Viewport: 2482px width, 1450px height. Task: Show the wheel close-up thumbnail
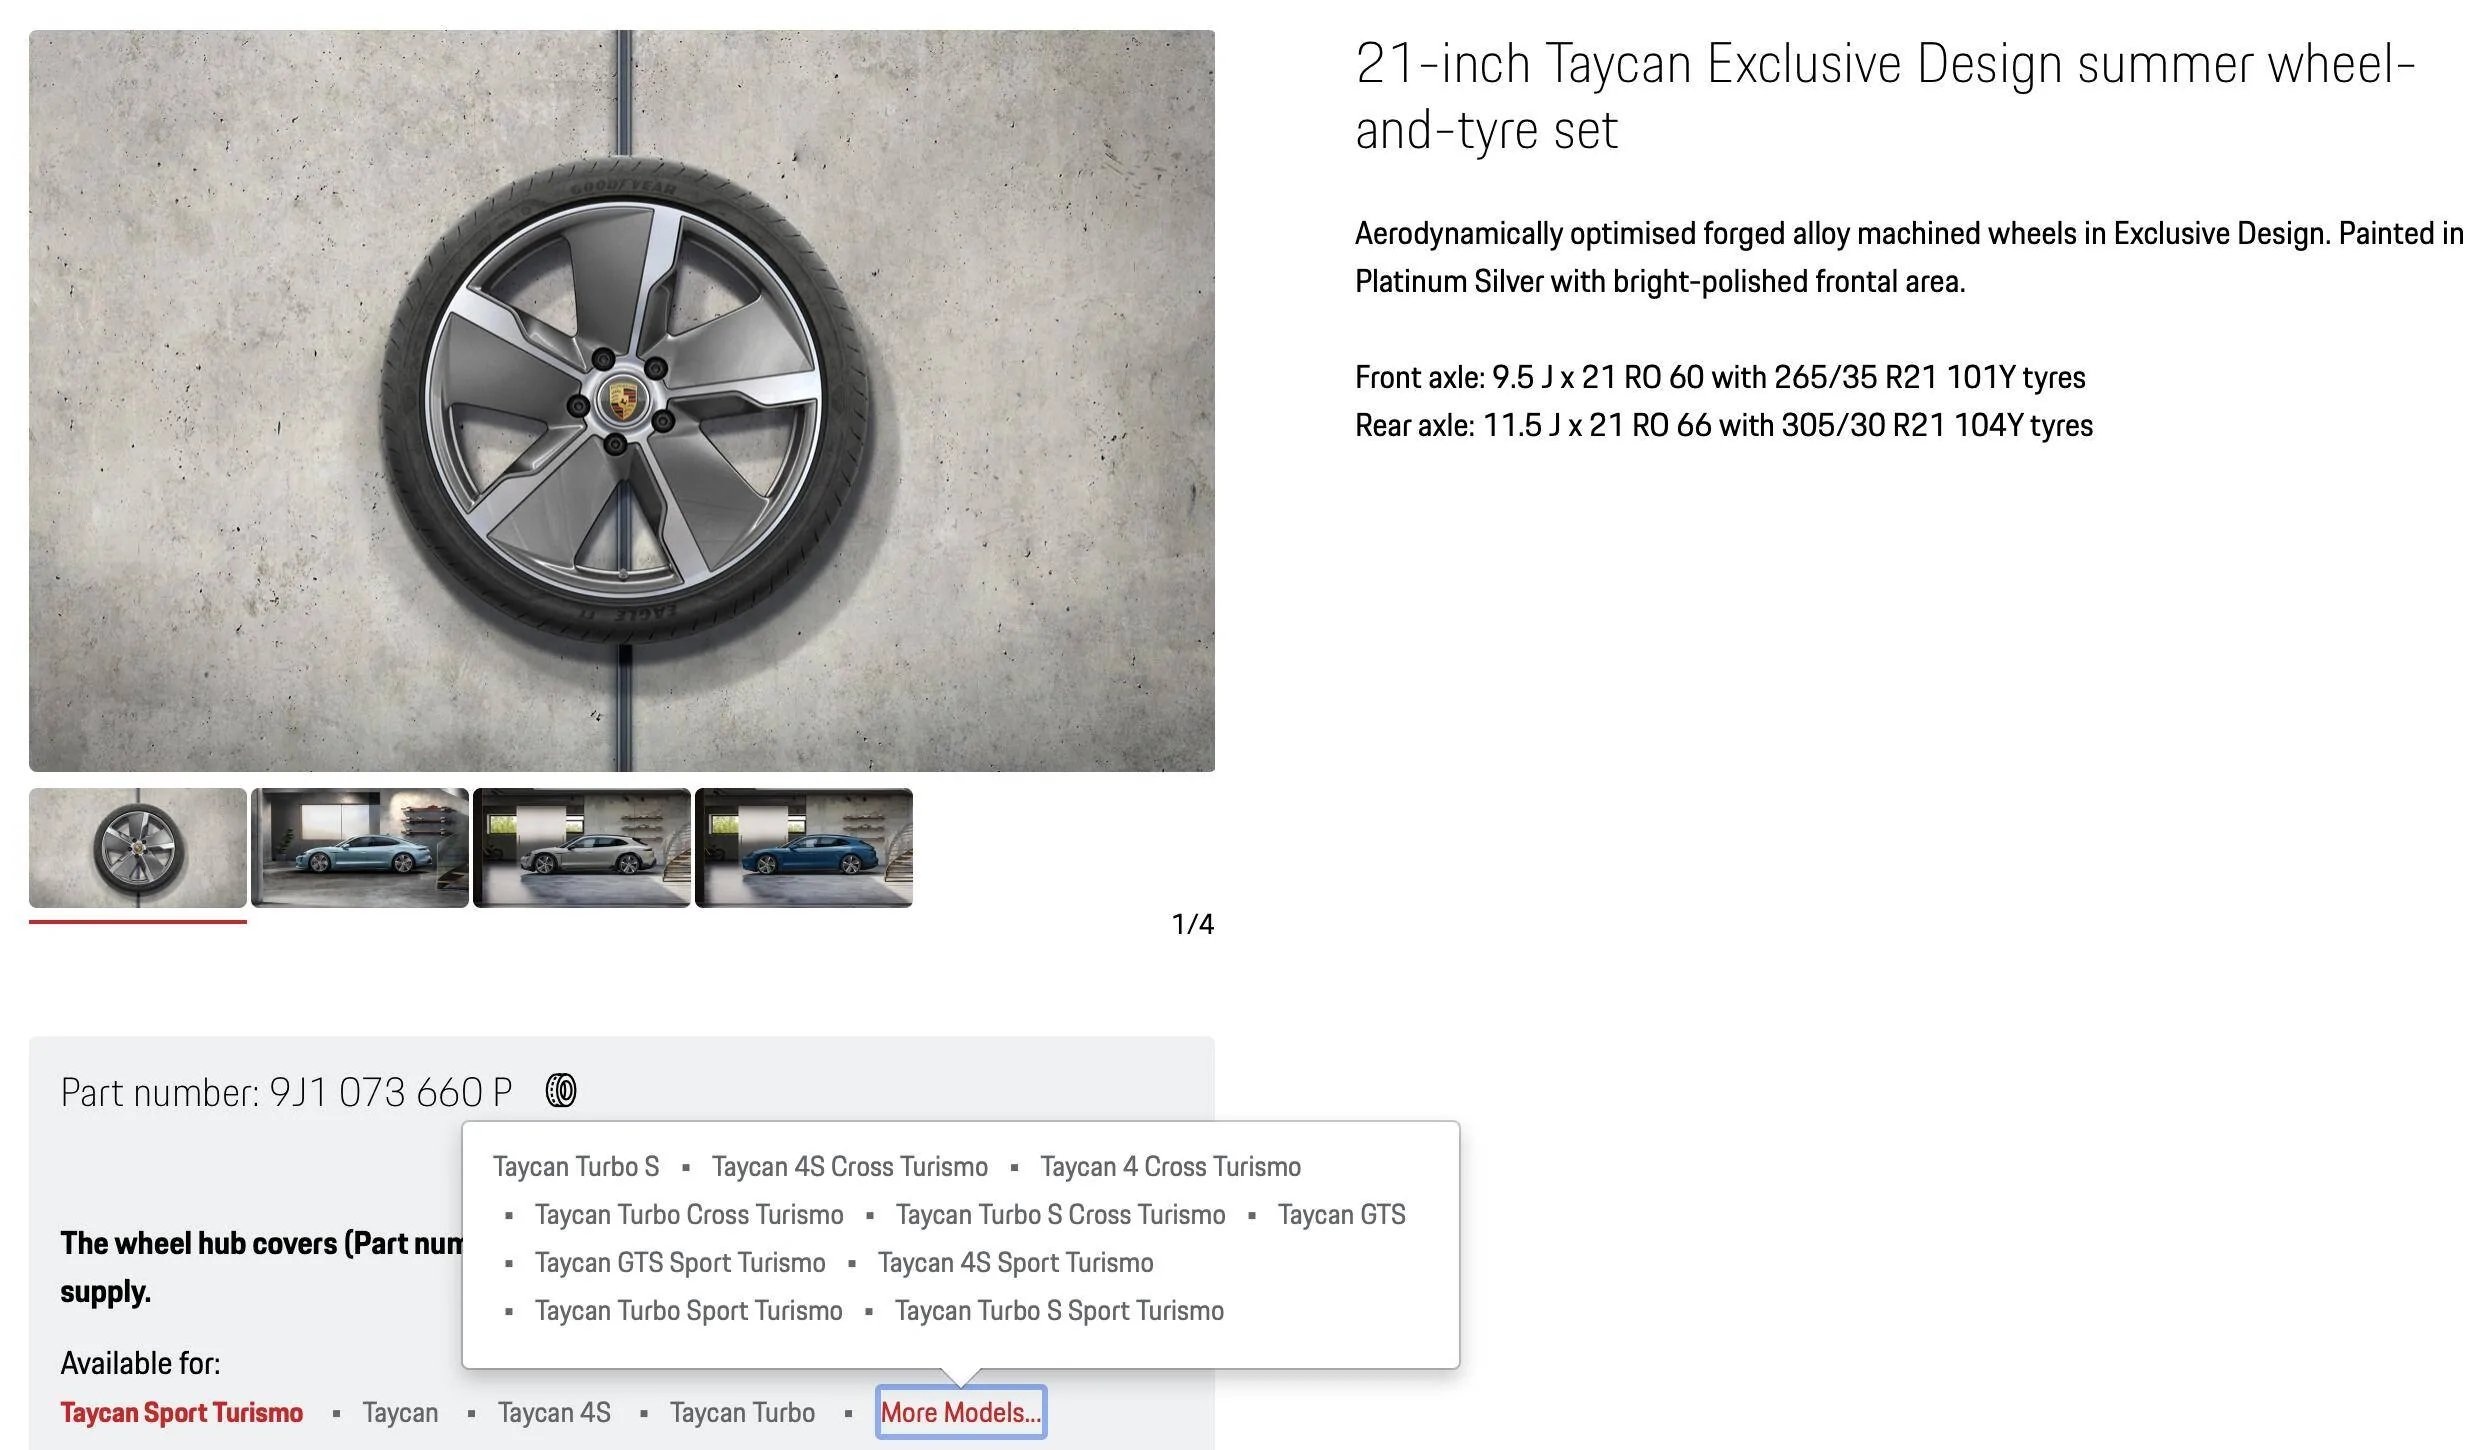click(138, 847)
